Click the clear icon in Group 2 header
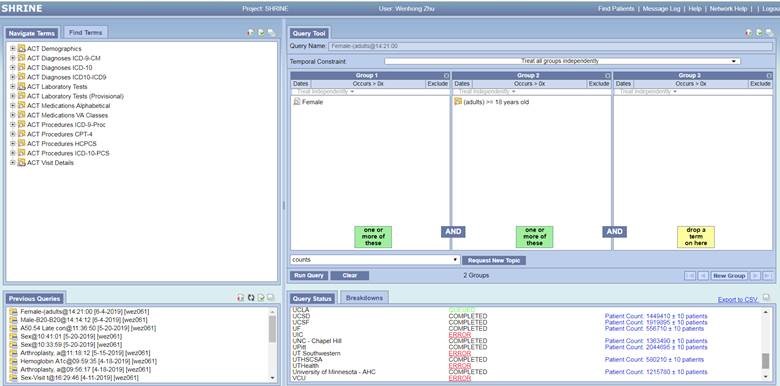 click(x=607, y=76)
